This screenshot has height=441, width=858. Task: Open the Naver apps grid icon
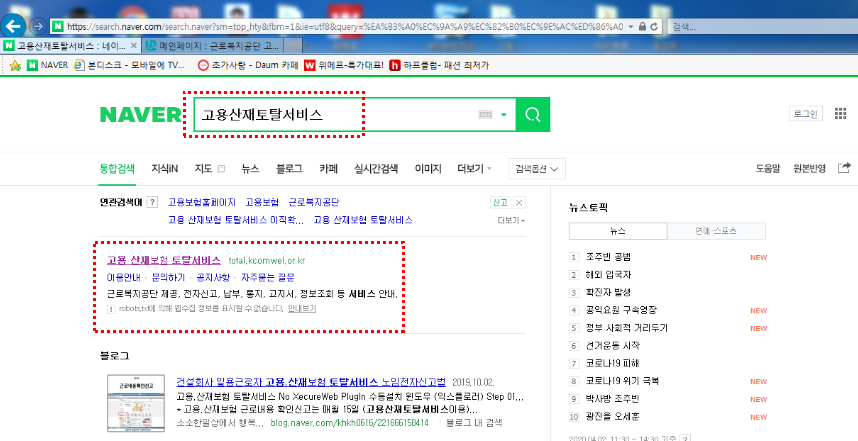coord(840,114)
